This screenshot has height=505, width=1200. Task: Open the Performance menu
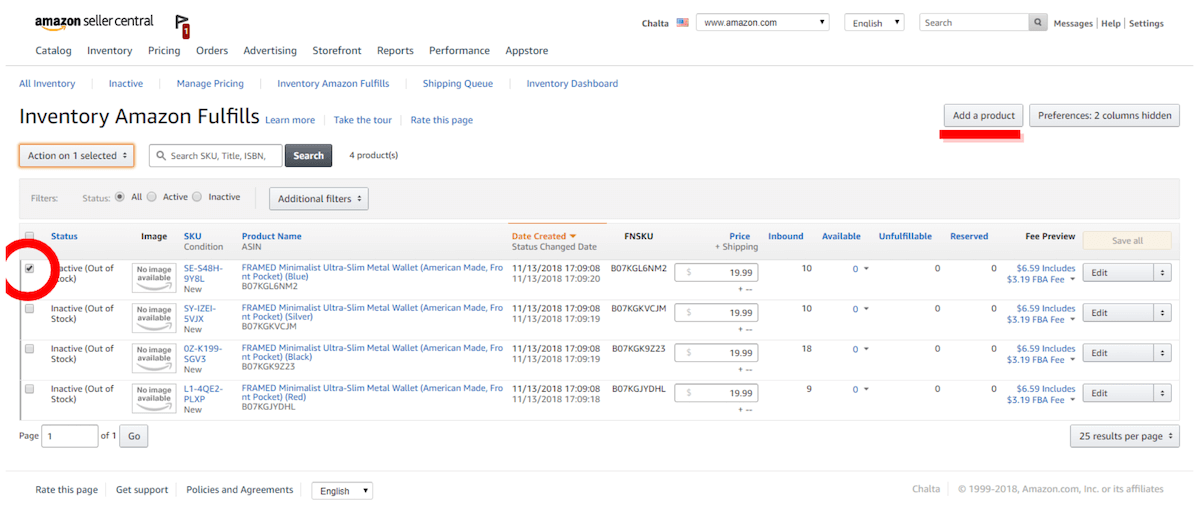click(x=459, y=51)
